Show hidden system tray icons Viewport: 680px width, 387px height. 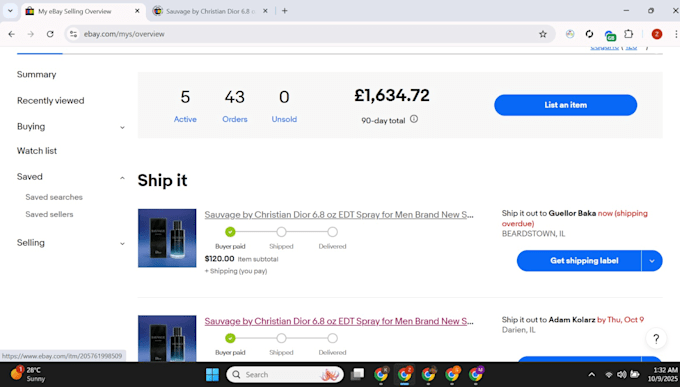592,374
